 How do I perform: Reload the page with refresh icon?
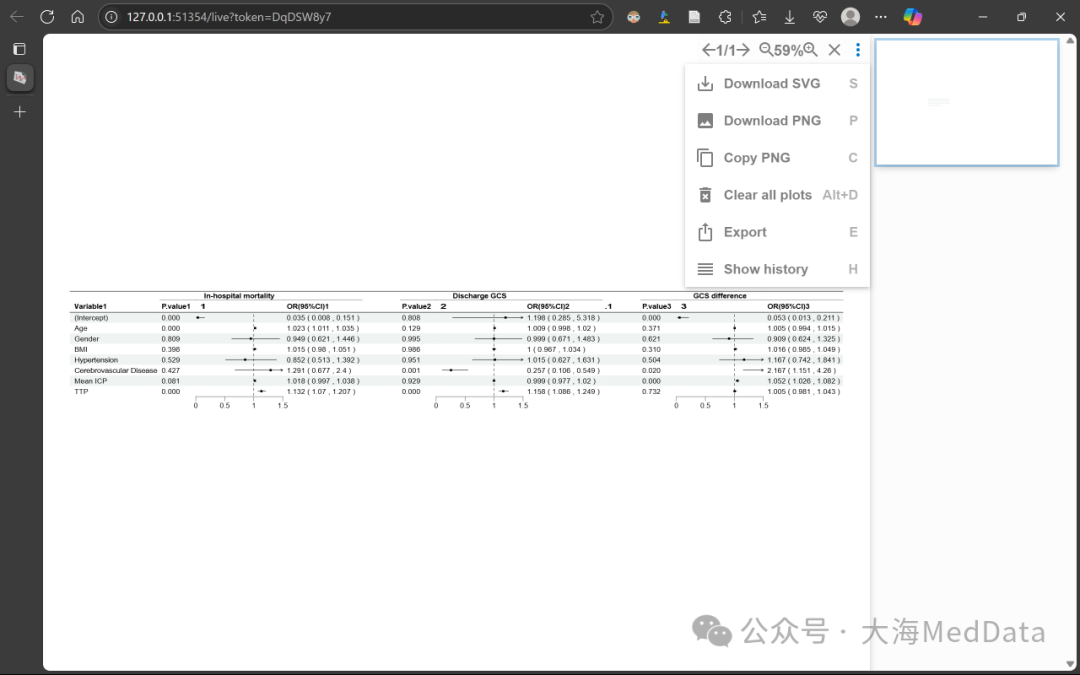(47, 17)
